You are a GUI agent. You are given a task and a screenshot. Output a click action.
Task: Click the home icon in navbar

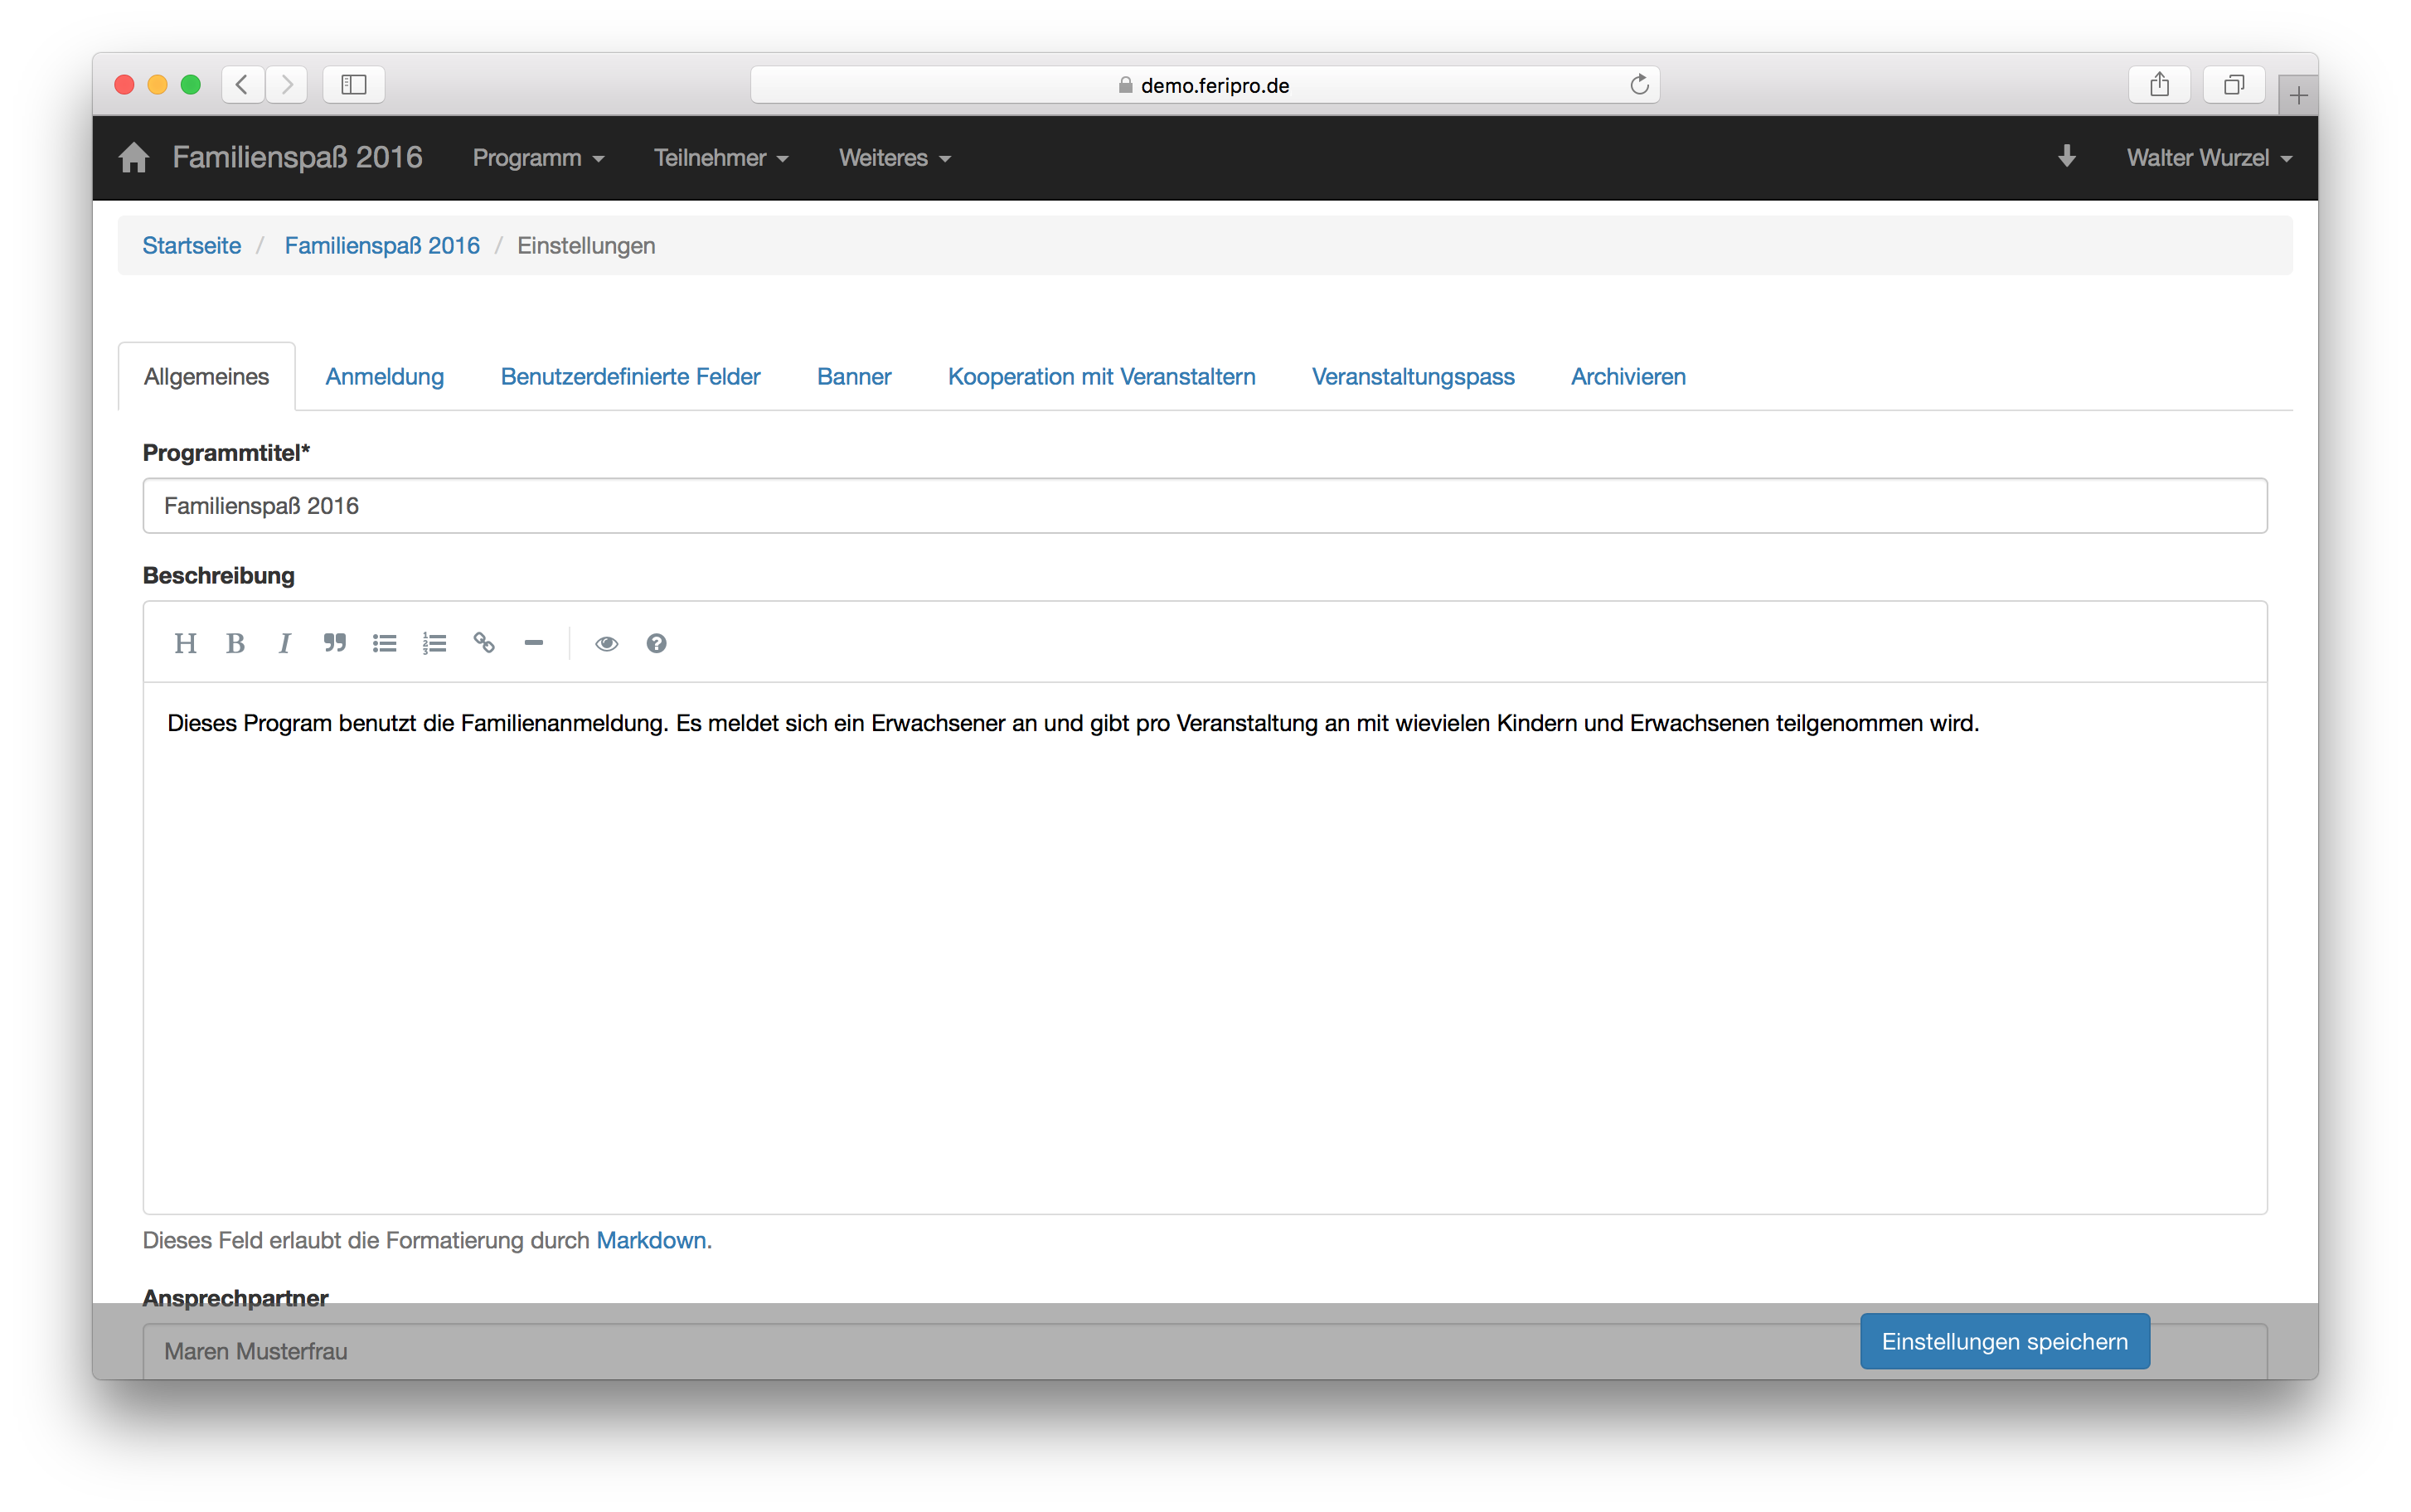(134, 157)
